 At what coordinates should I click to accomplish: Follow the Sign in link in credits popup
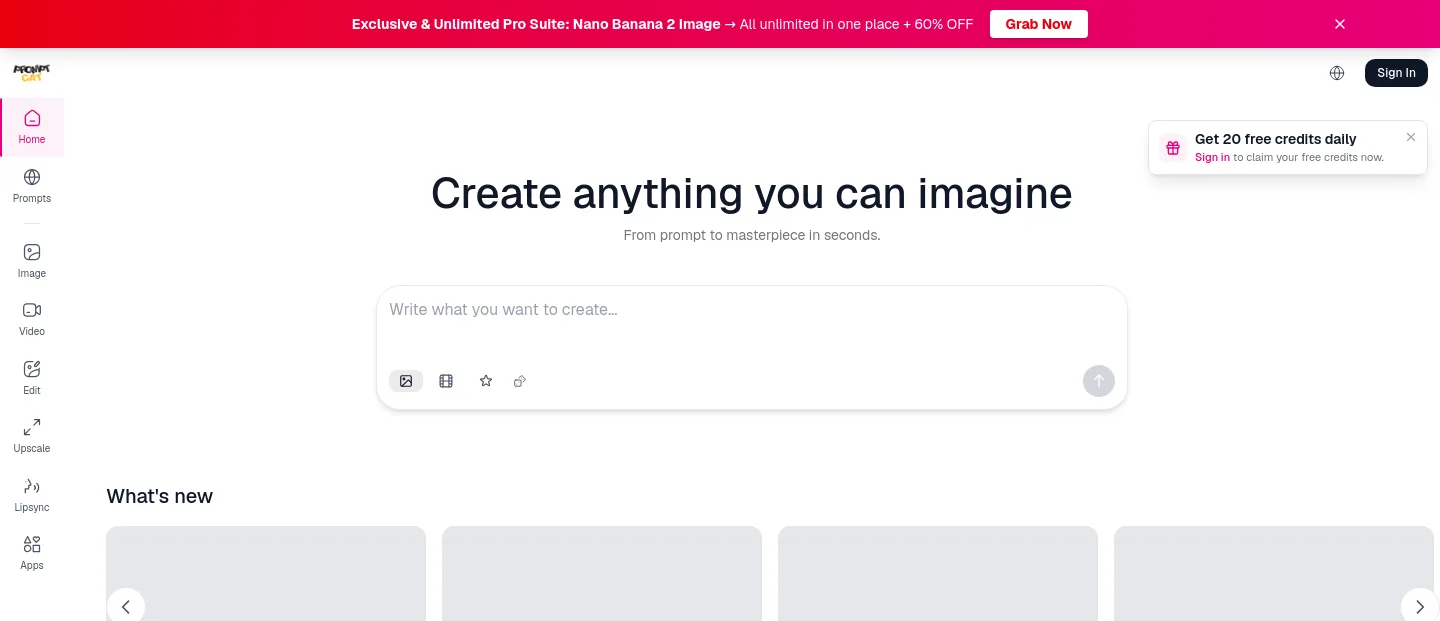(1212, 157)
